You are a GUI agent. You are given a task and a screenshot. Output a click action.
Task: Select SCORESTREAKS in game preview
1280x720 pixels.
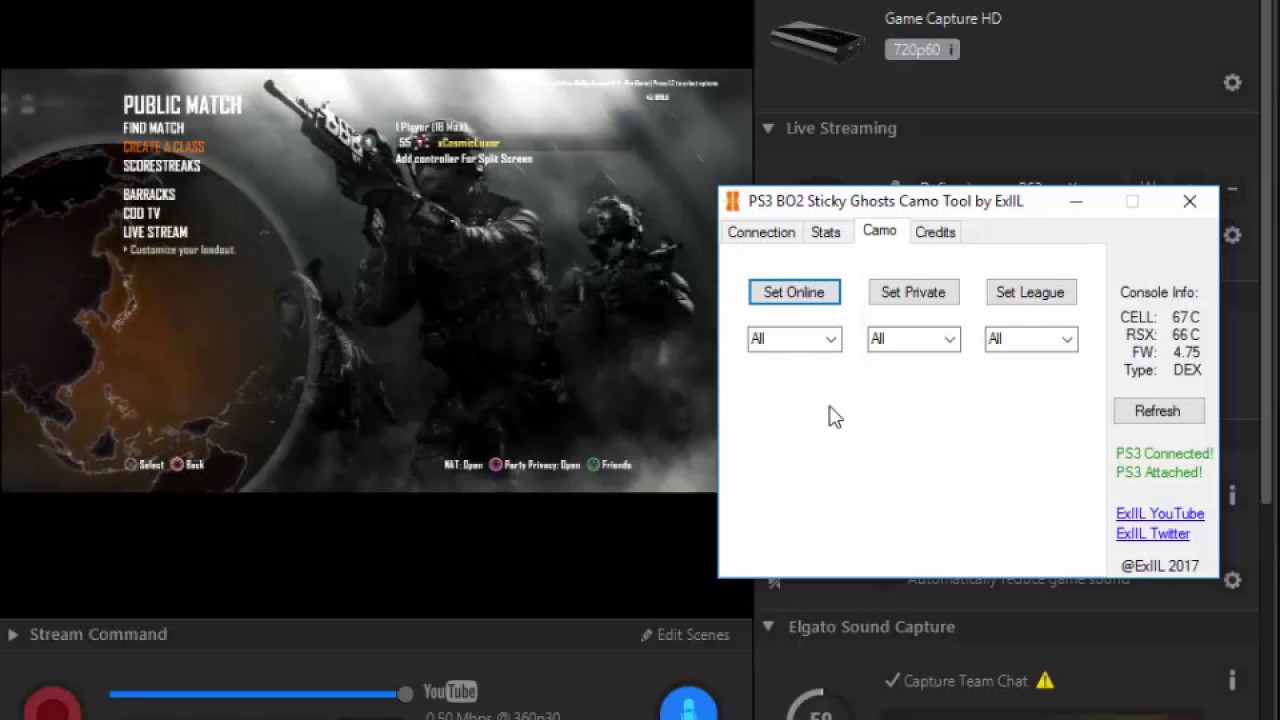pyautogui.click(x=162, y=166)
